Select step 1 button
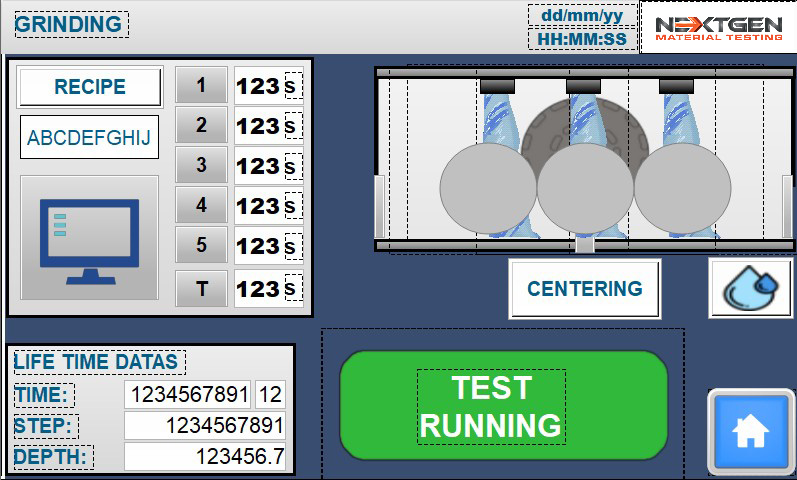Screen dimensions: 797x480 201,85
